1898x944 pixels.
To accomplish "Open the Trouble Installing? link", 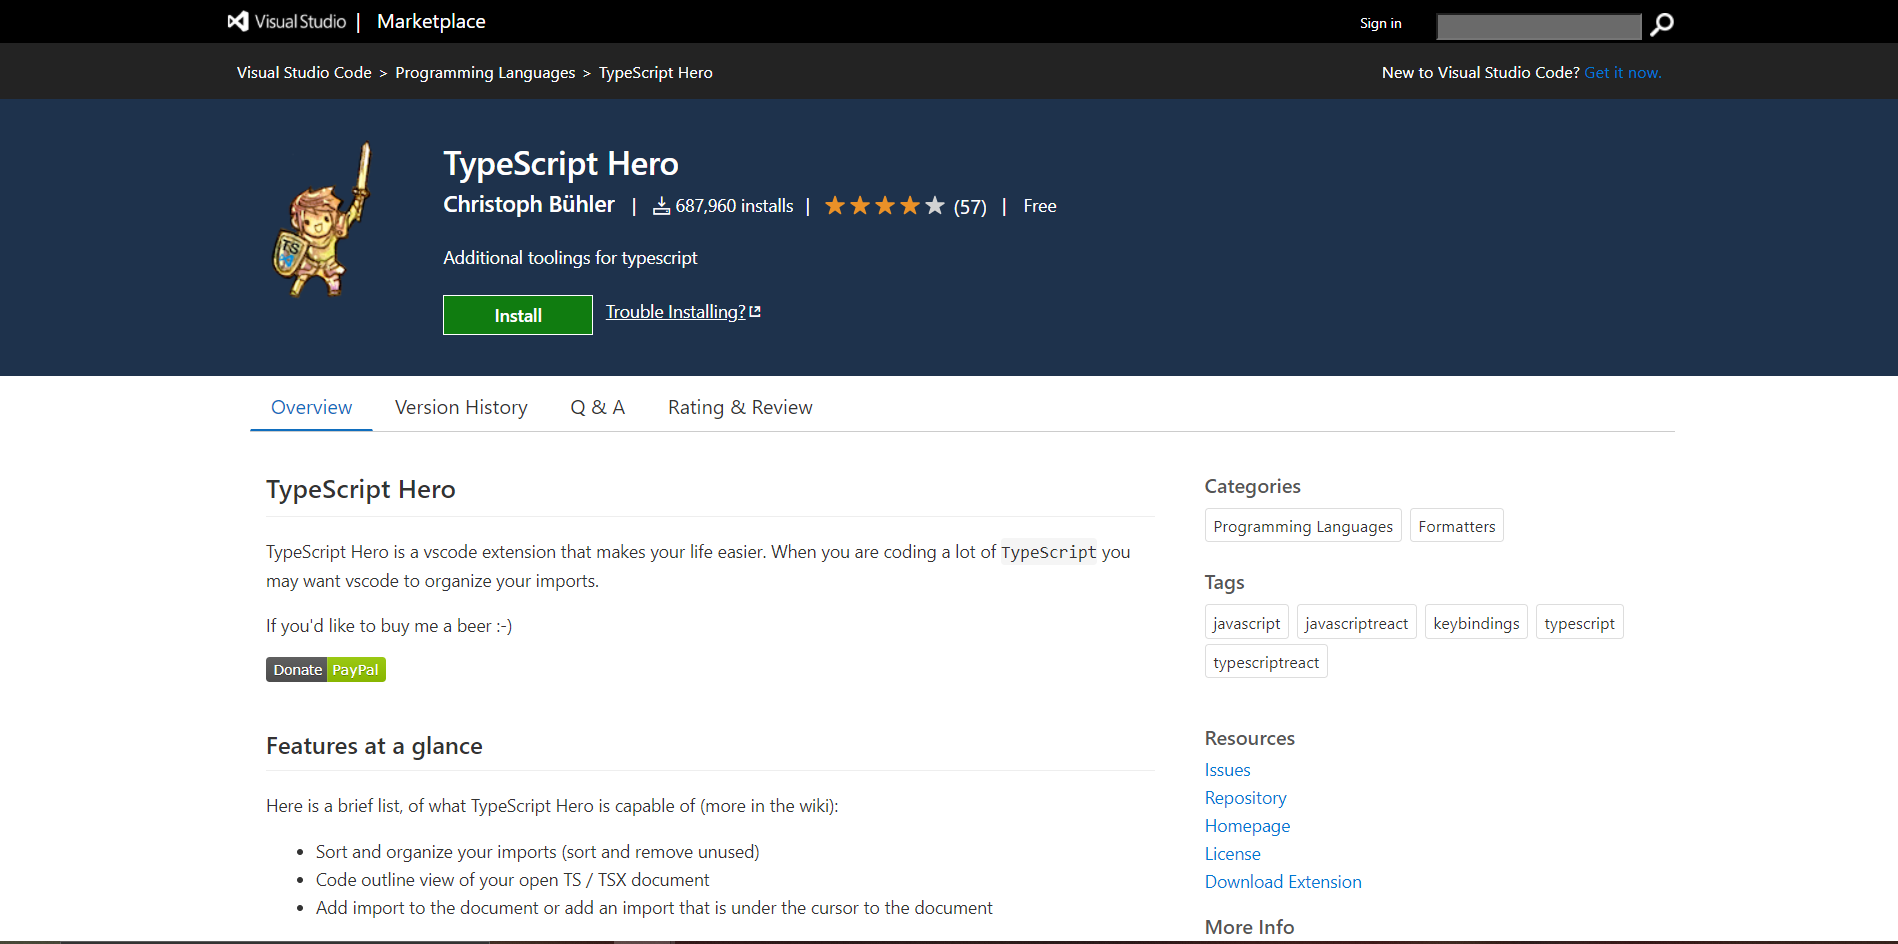I will pyautogui.click(x=683, y=312).
